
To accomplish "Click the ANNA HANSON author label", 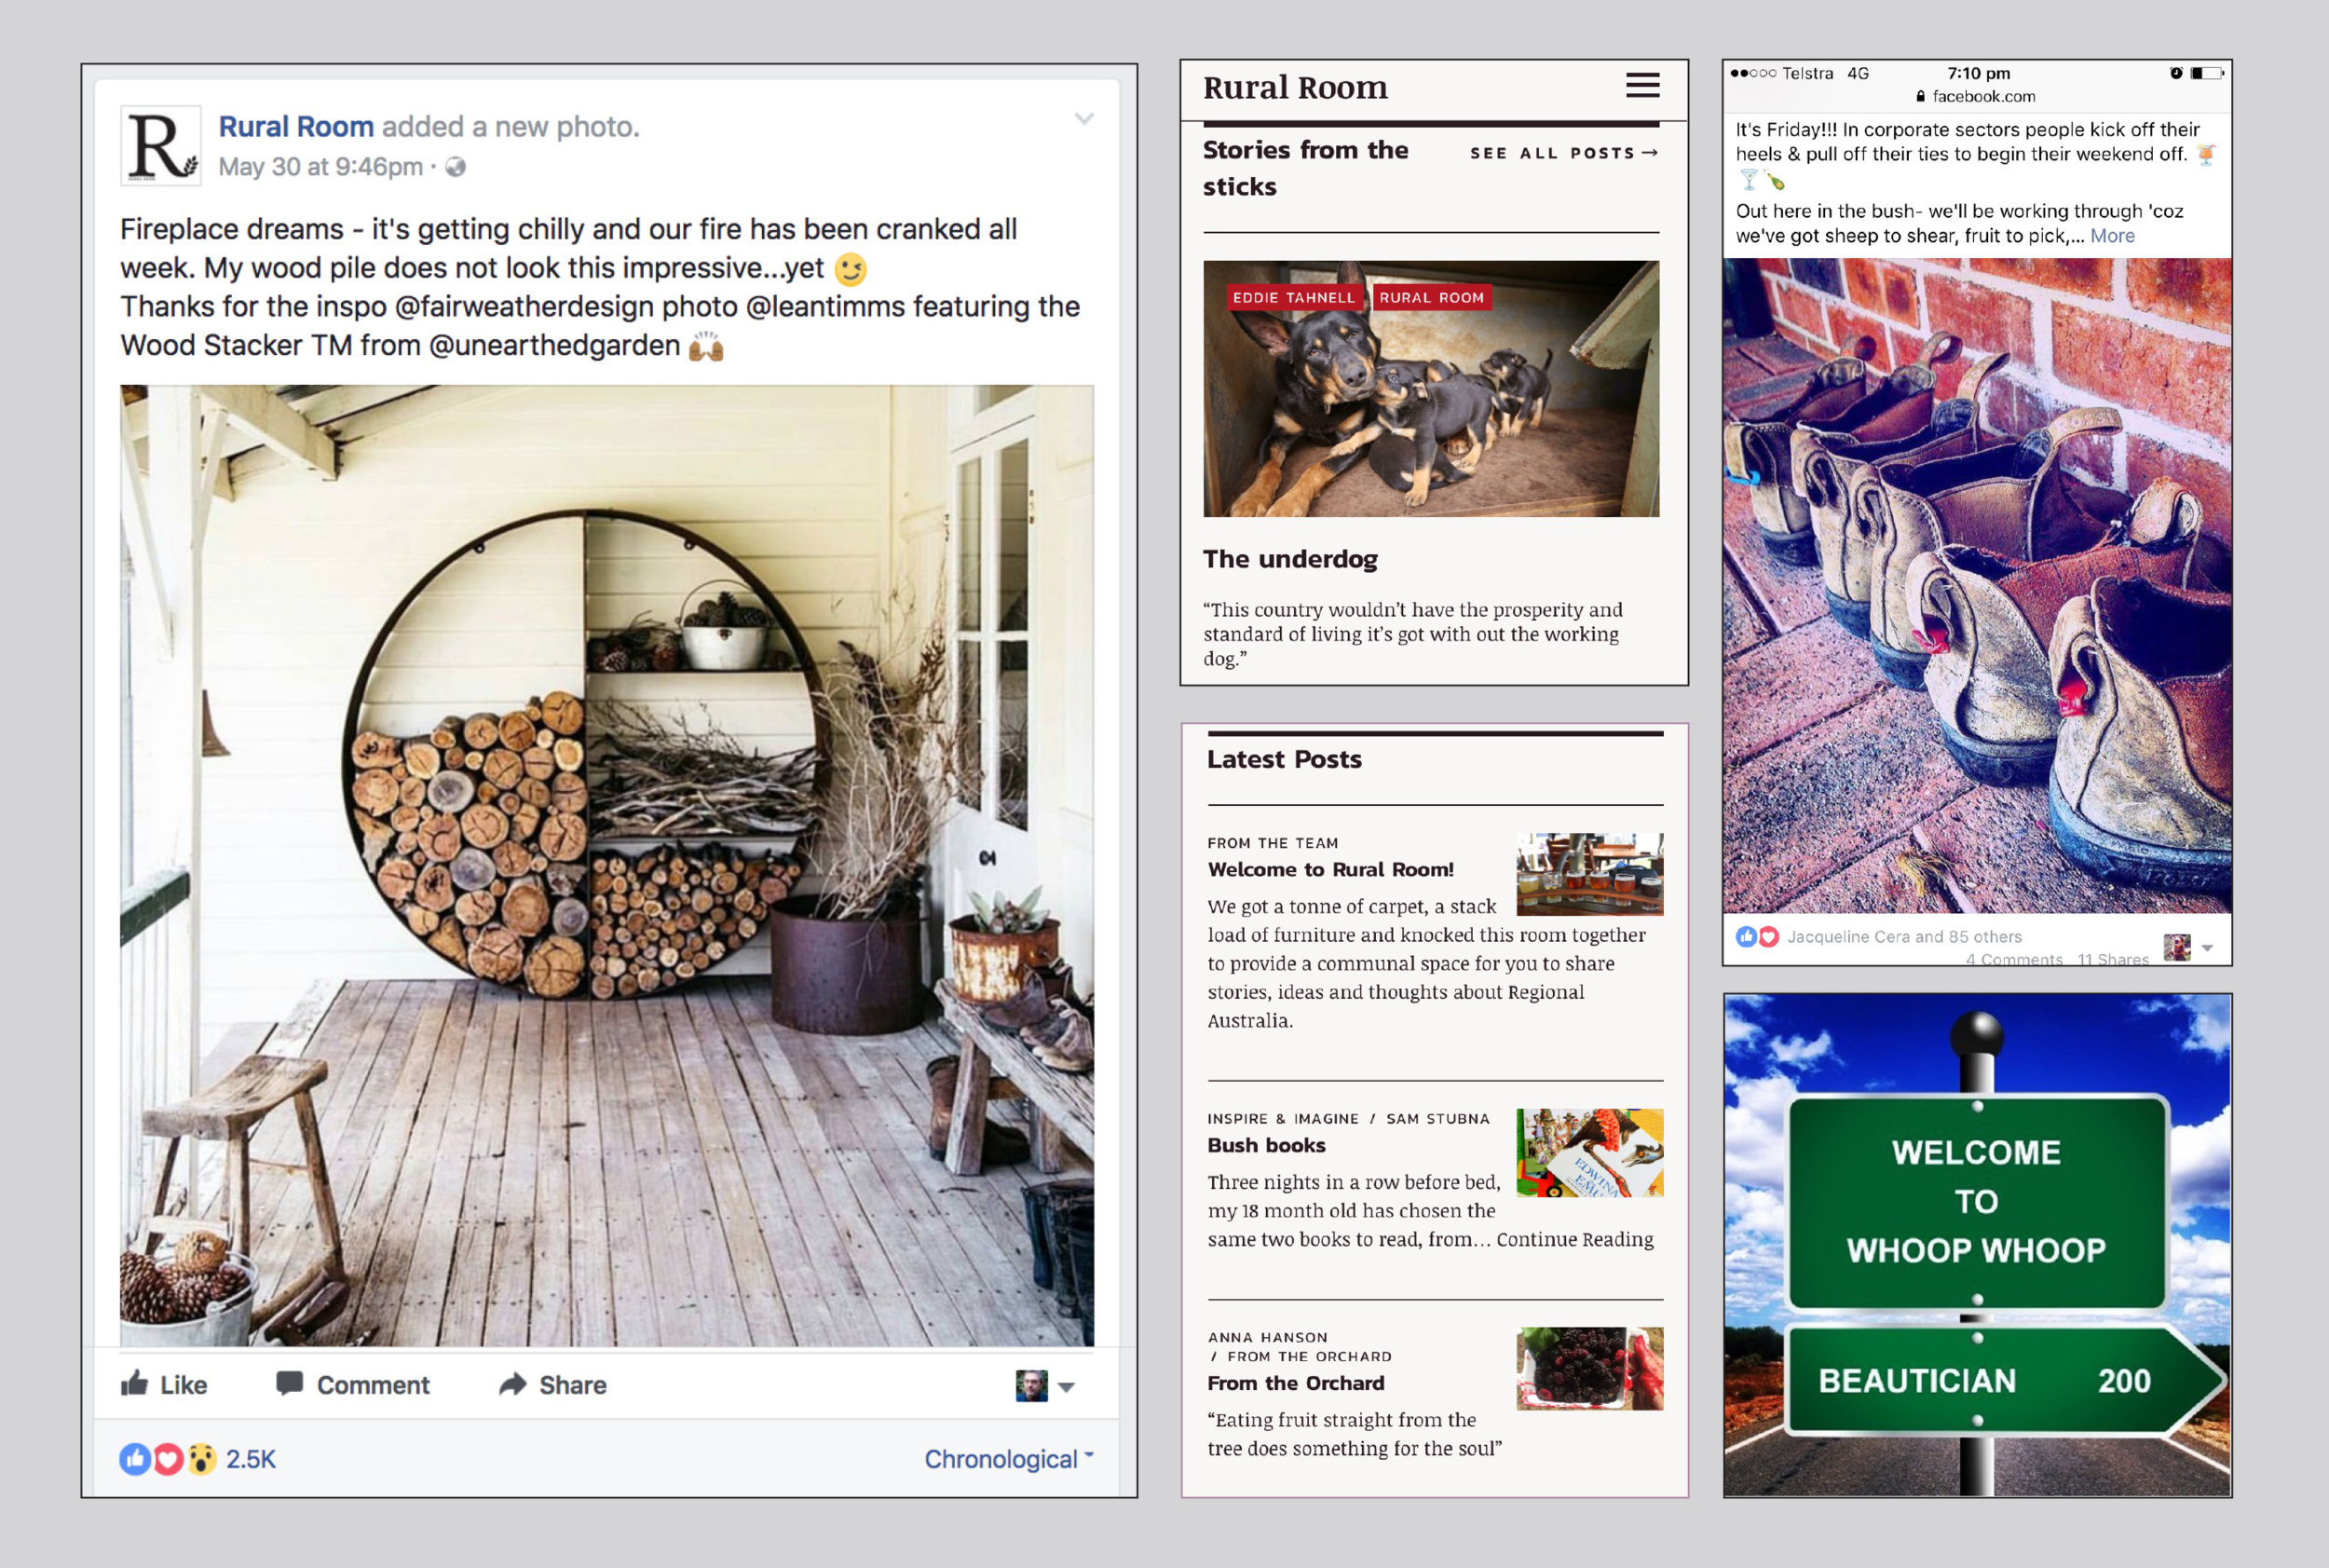I will click(x=1268, y=1338).
